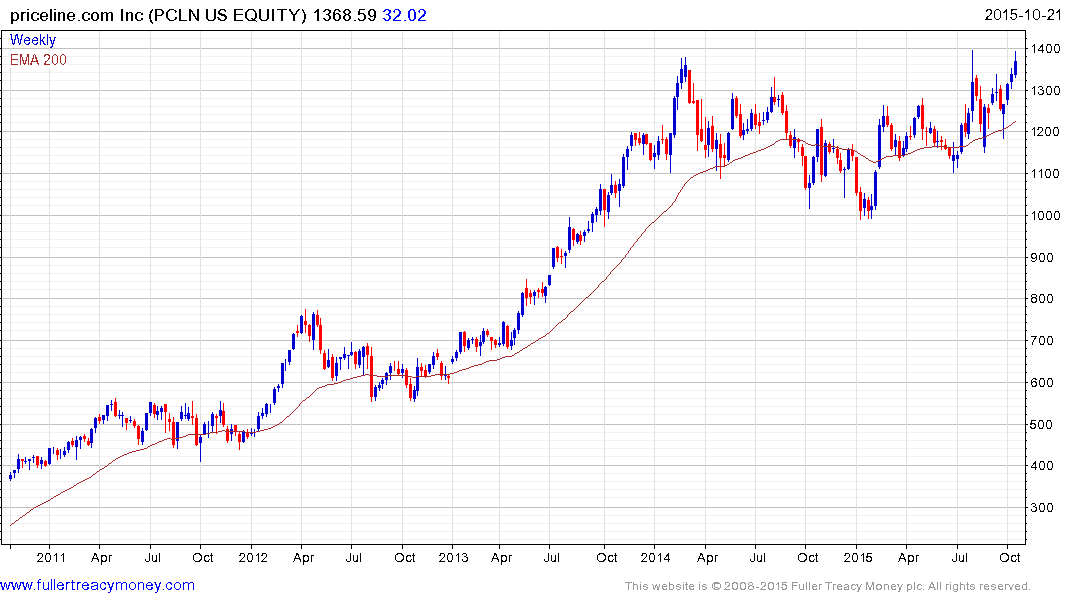Image resolution: width=1075 pixels, height=600 pixels.
Task: Click the 1400 price axis label
Action: click(1046, 49)
